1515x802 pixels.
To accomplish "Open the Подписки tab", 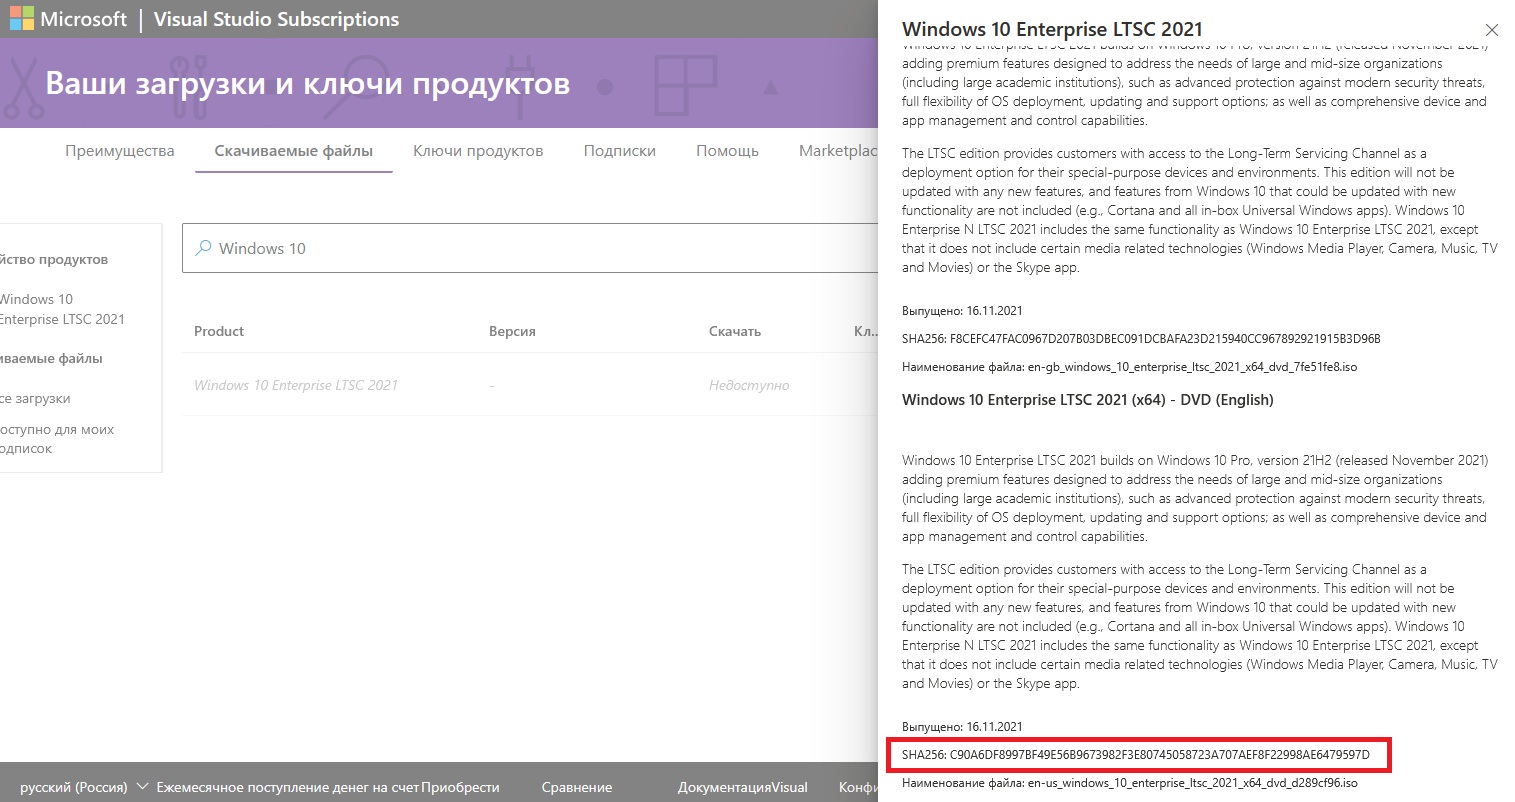I will (619, 151).
